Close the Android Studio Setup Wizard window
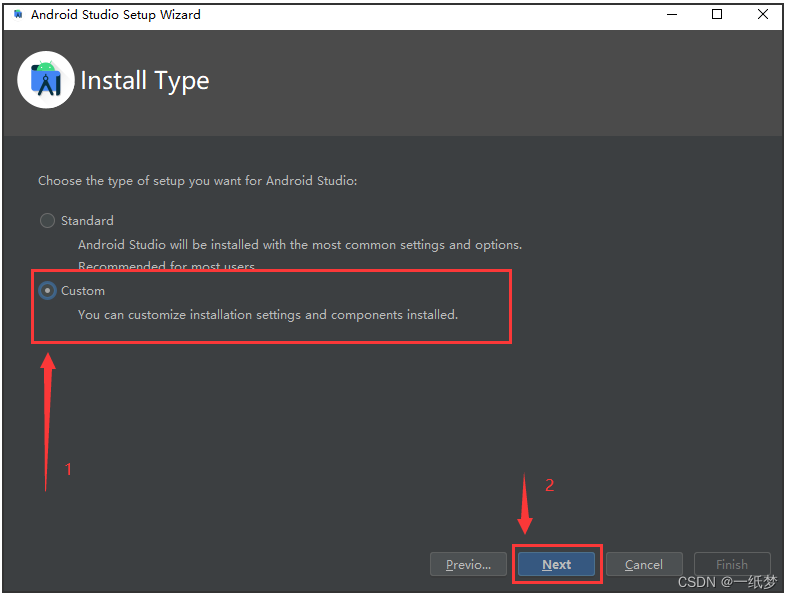Viewport: 787px width, 595px height. point(762,15)
